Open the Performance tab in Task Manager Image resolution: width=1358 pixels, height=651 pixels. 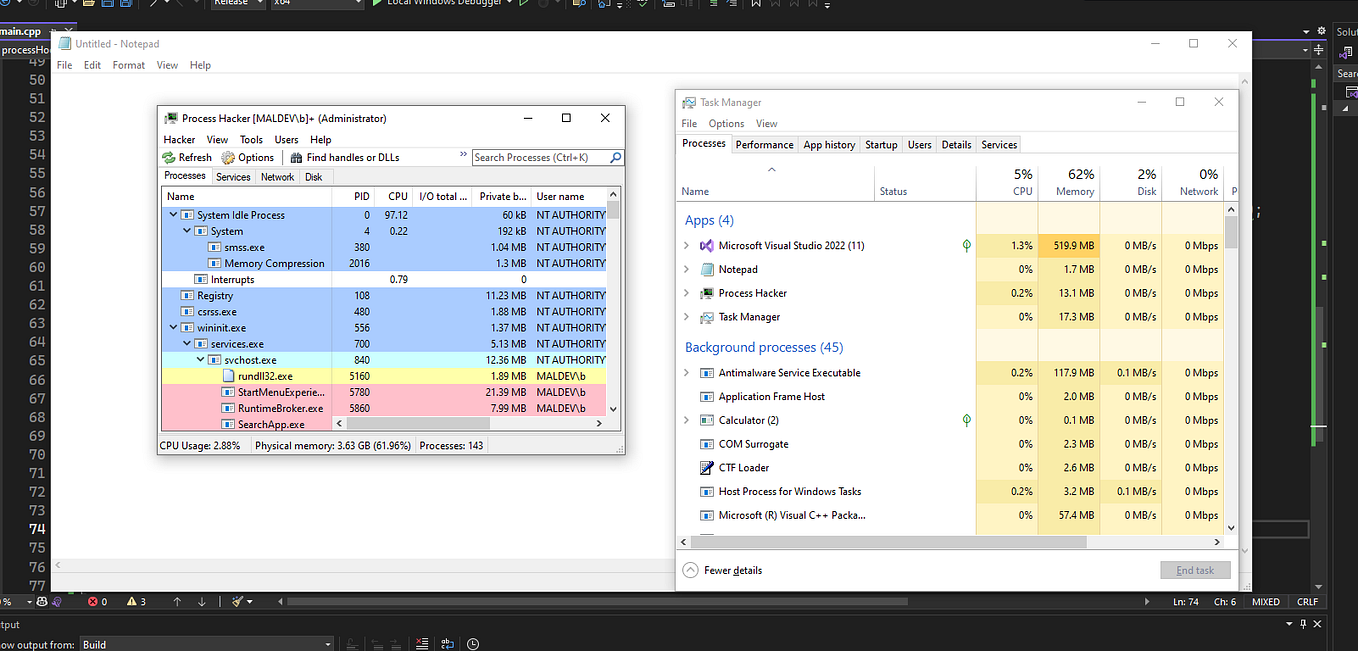[x=764, y=144]
